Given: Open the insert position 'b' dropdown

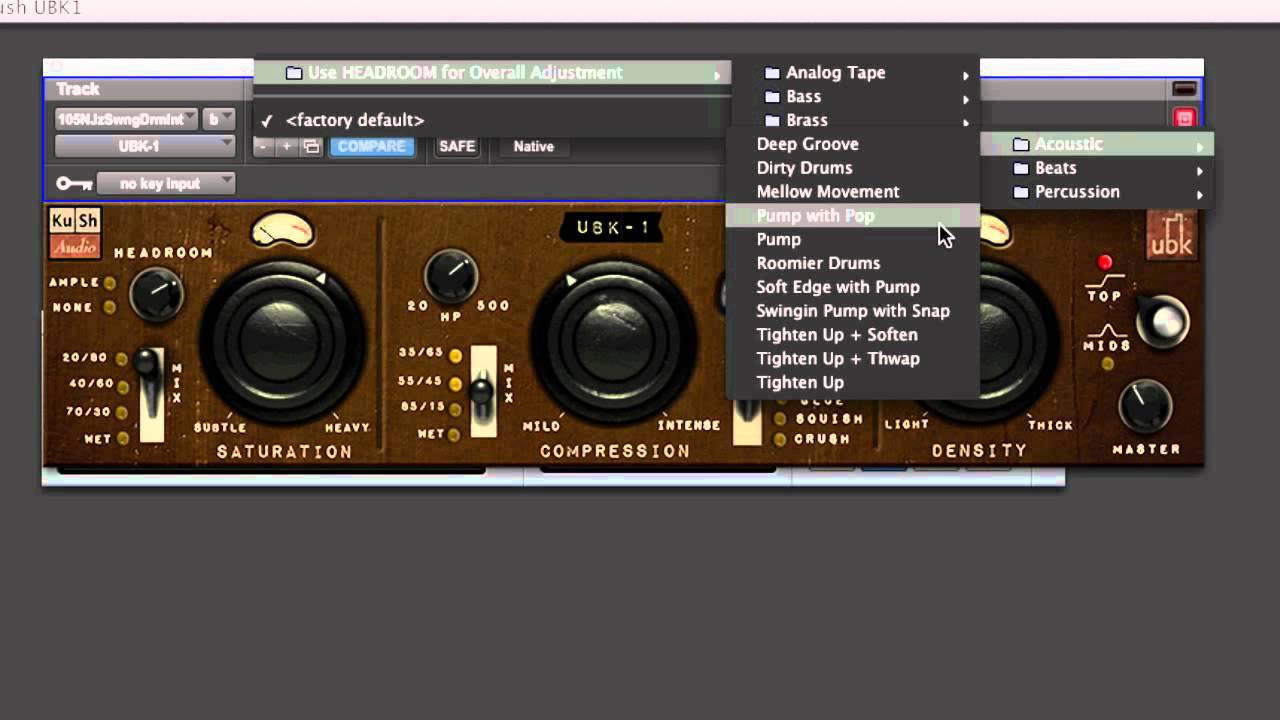Looking at the screenshot, I should click(x=218, y=119).
